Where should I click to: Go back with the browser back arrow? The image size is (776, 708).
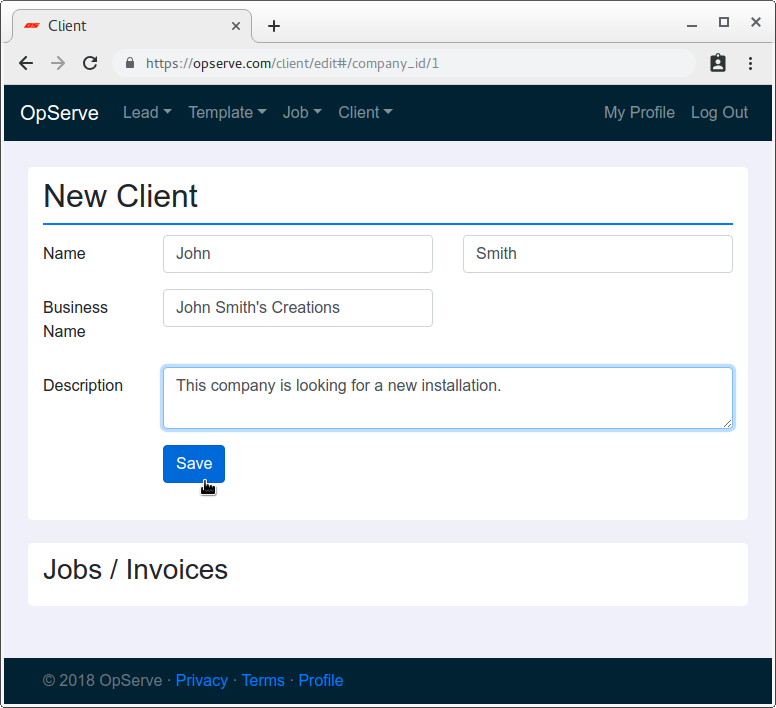(26, 63)
